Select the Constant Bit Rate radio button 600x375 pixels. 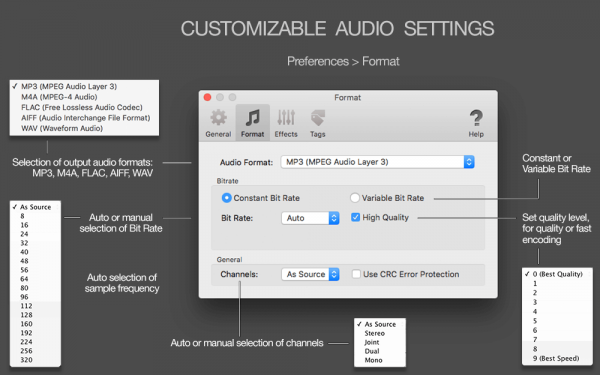coord(227,198)
